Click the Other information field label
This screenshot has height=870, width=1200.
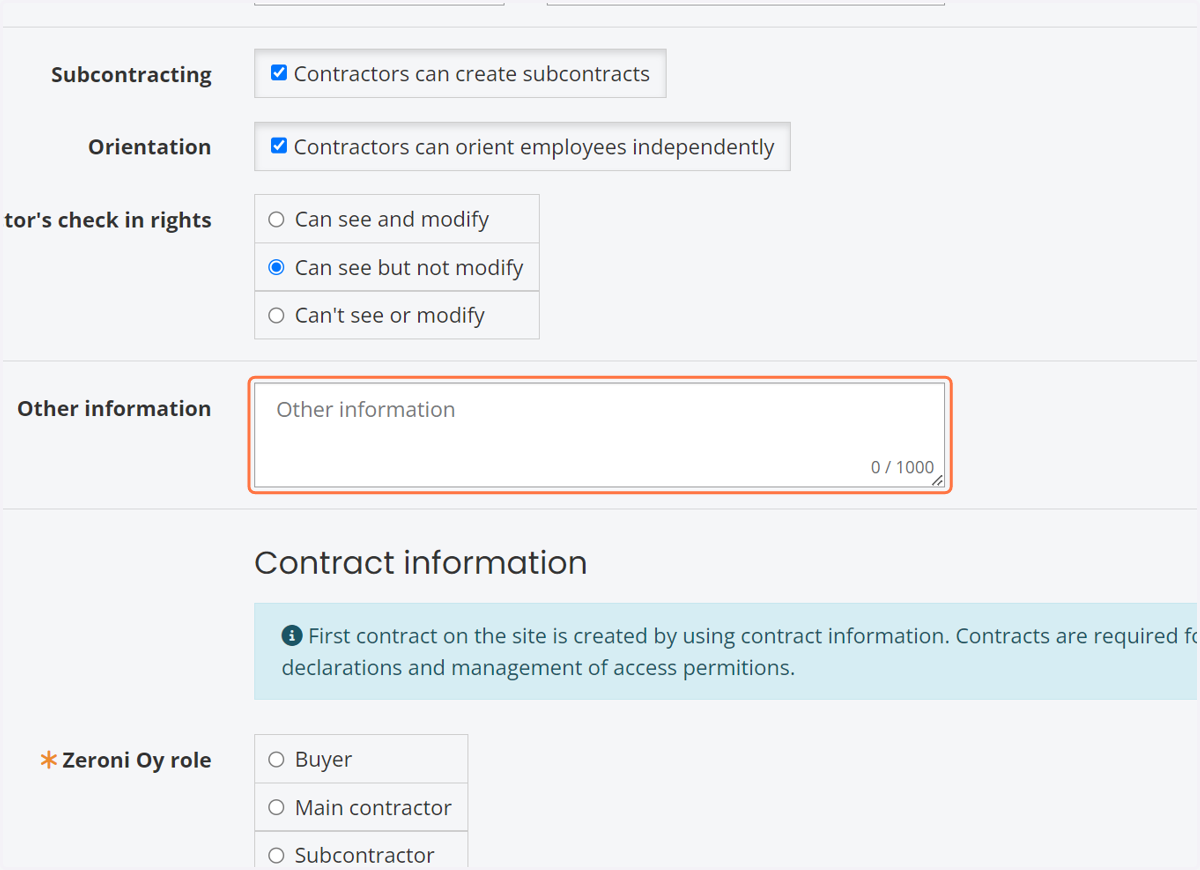(114, 408)
